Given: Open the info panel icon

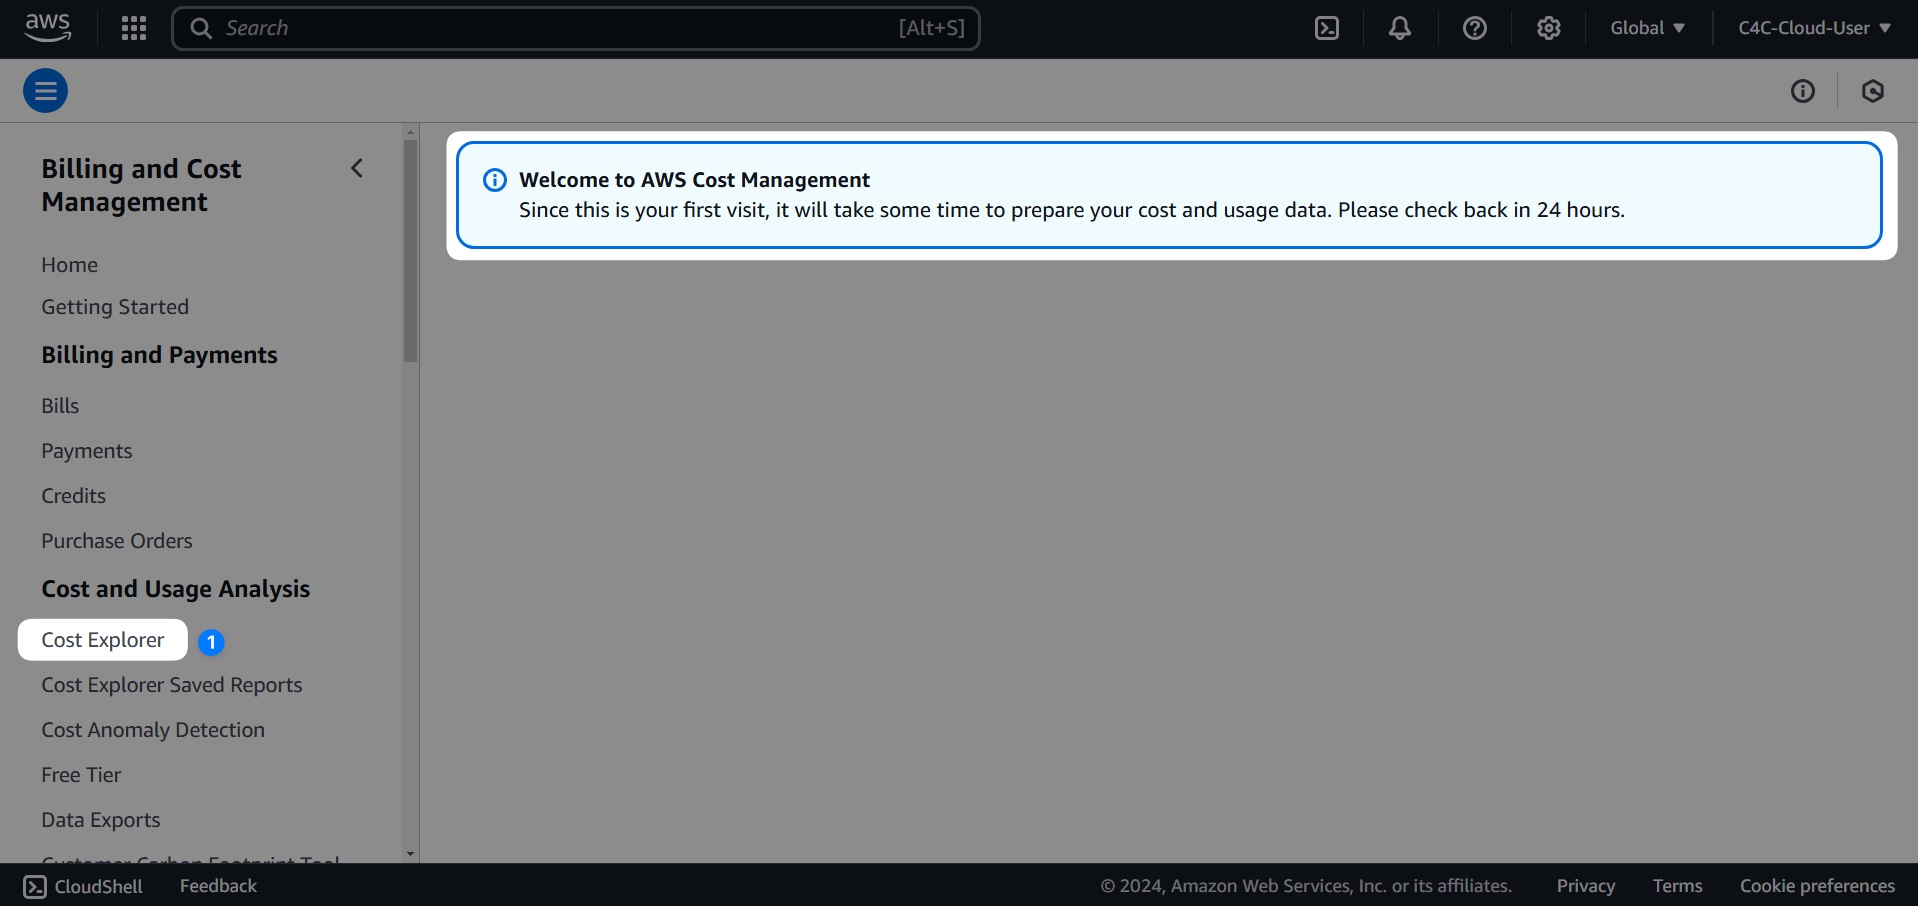Looking at the screenshot, I should tap(1803, 91).
